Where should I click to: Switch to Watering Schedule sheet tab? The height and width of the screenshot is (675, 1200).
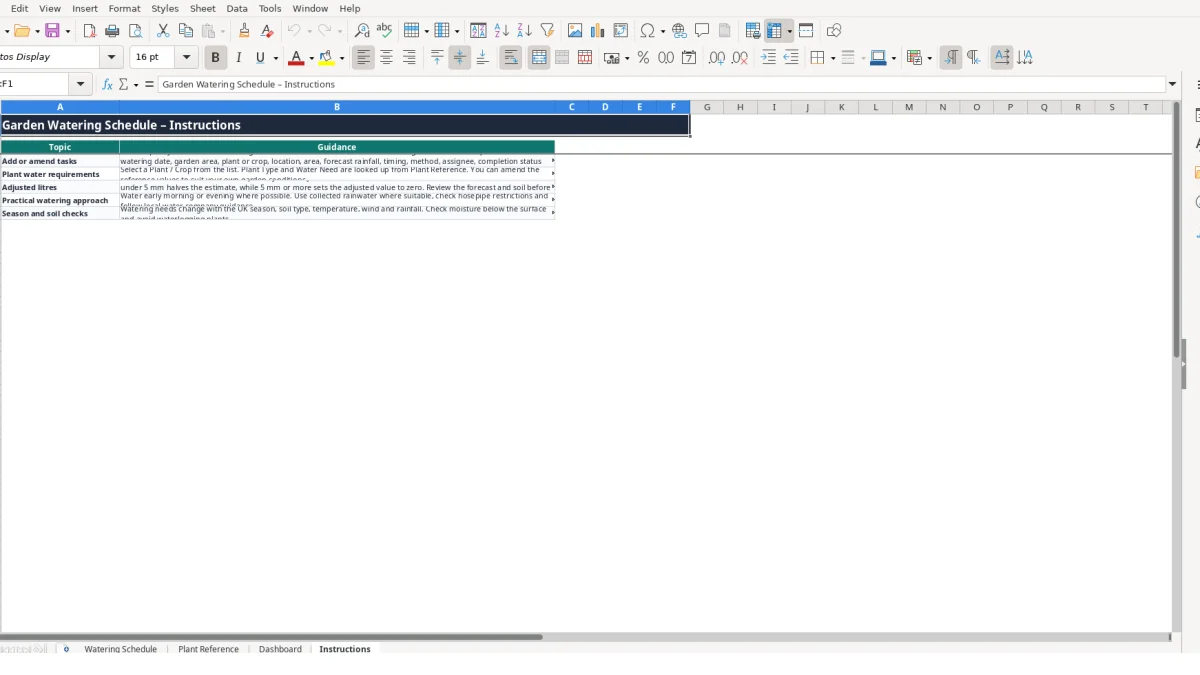click(121, 649)
